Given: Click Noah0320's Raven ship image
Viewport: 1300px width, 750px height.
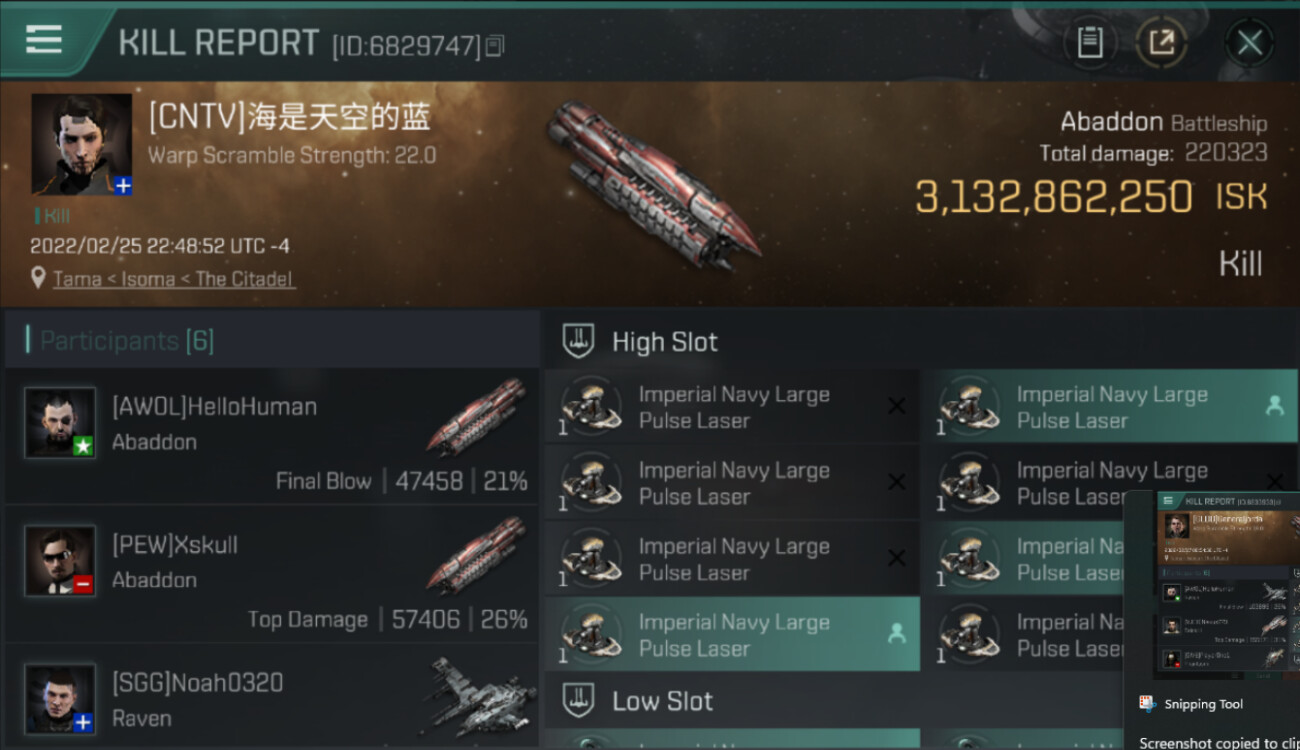Looking at the screenshot, I should coord(476,695).
